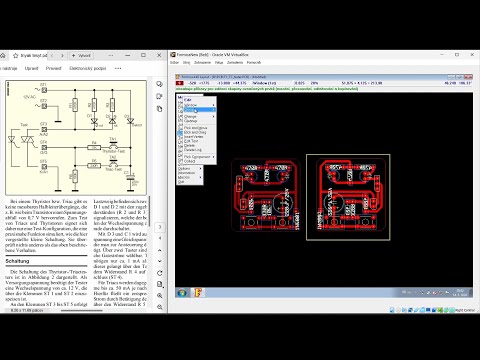The image size is (480, 360).
Task: Click the Formica taskbar icon in VM
Action: point(198,293)
